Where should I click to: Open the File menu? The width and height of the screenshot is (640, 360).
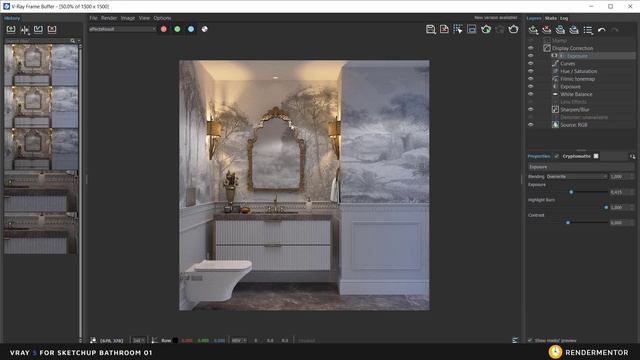[x=93, y=18]
